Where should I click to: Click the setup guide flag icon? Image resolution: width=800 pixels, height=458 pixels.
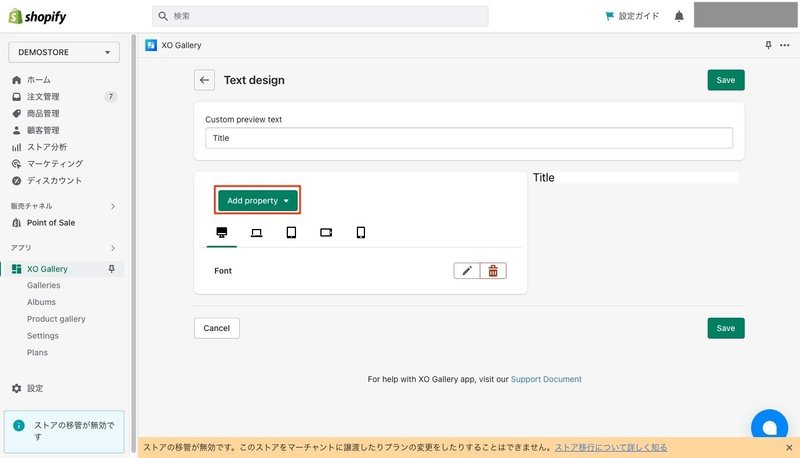pos(609,16)
